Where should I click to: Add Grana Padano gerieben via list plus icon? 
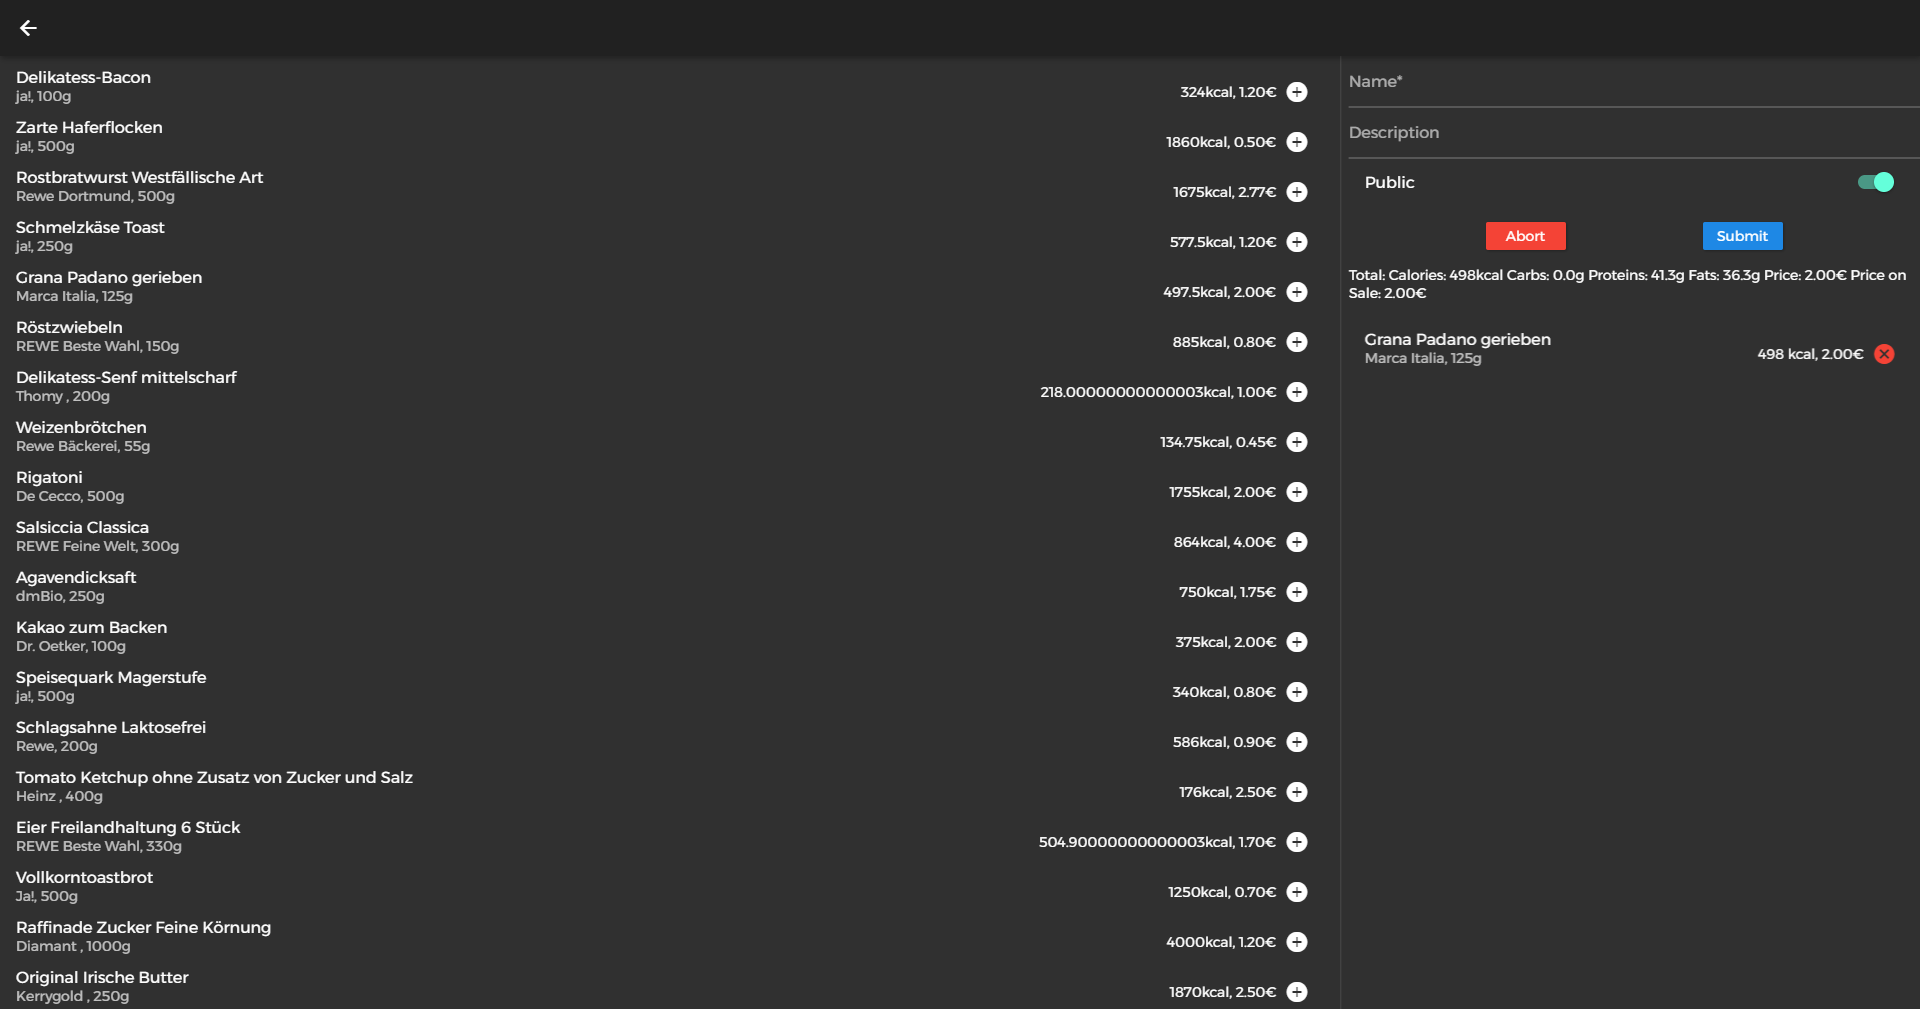pos(1297,292)
